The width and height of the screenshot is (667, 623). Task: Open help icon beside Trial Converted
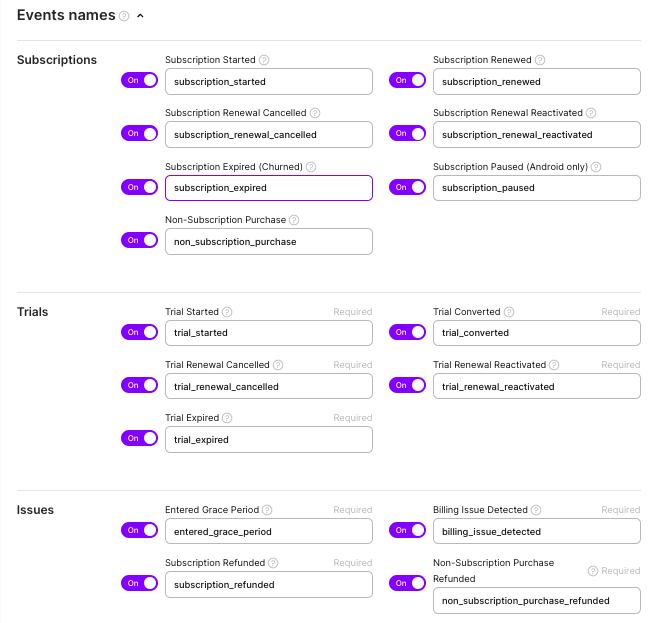click(x=509, y=312)
